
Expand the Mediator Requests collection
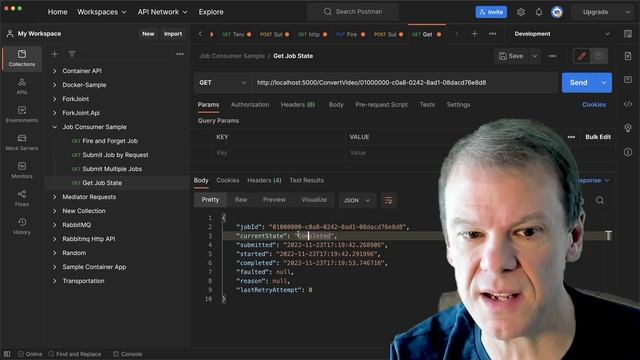[x=55, y=197]
